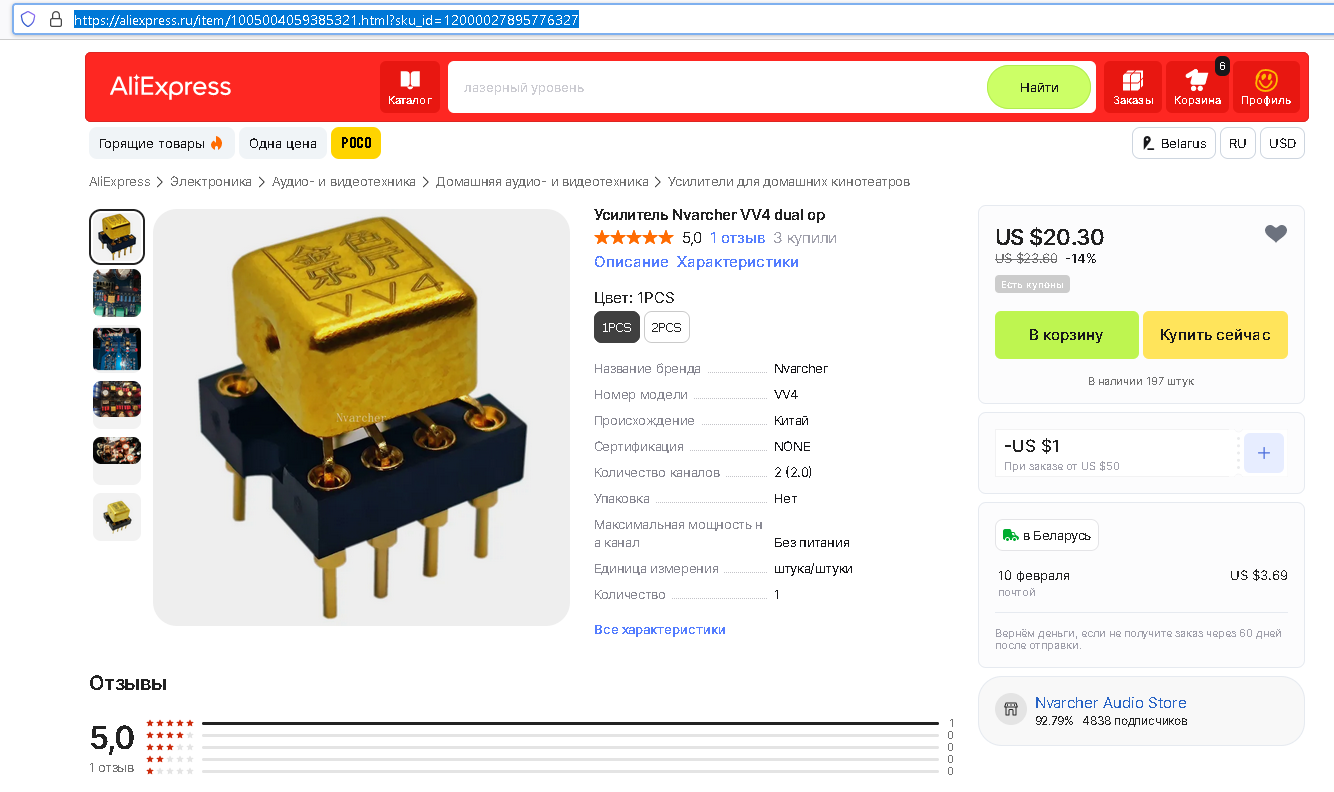The height and width of the screenshot is (792, 1334).
Task: Open the Профиль smiley profile icon
Action: click(x=1266, y=87)
